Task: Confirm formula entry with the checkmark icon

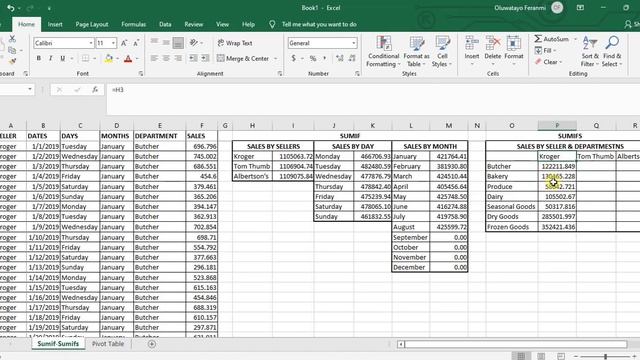Action: (x=77, y=89)
